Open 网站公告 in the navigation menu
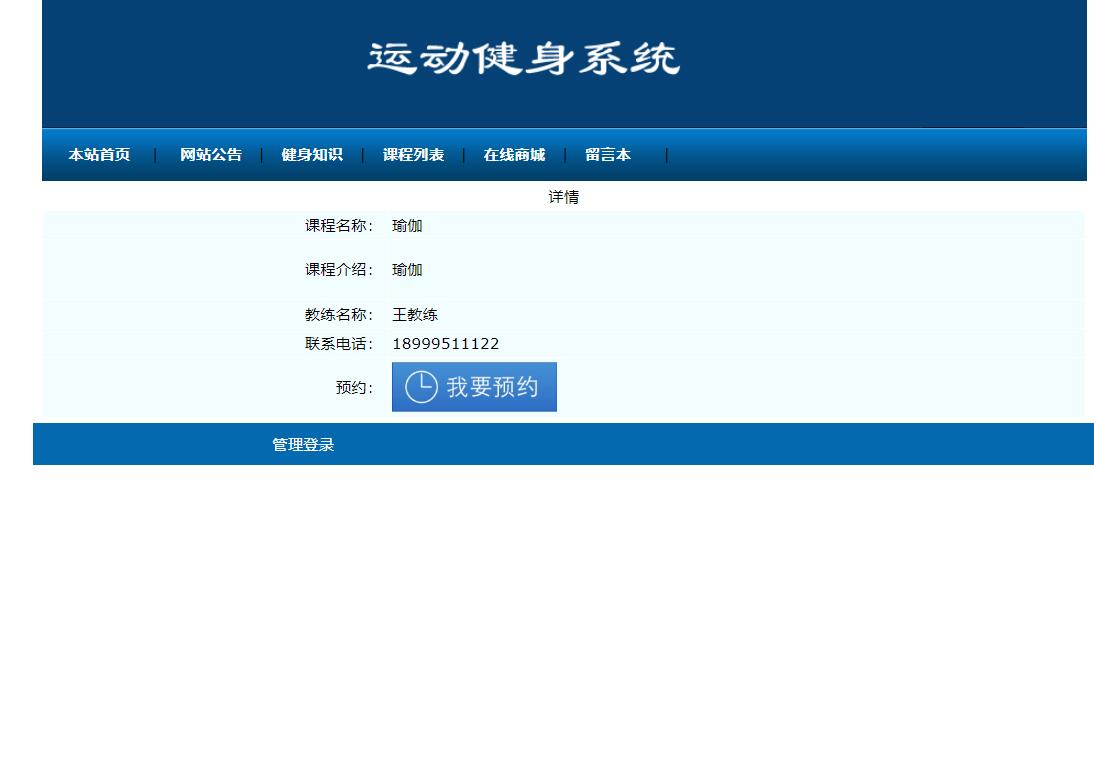 210,155
